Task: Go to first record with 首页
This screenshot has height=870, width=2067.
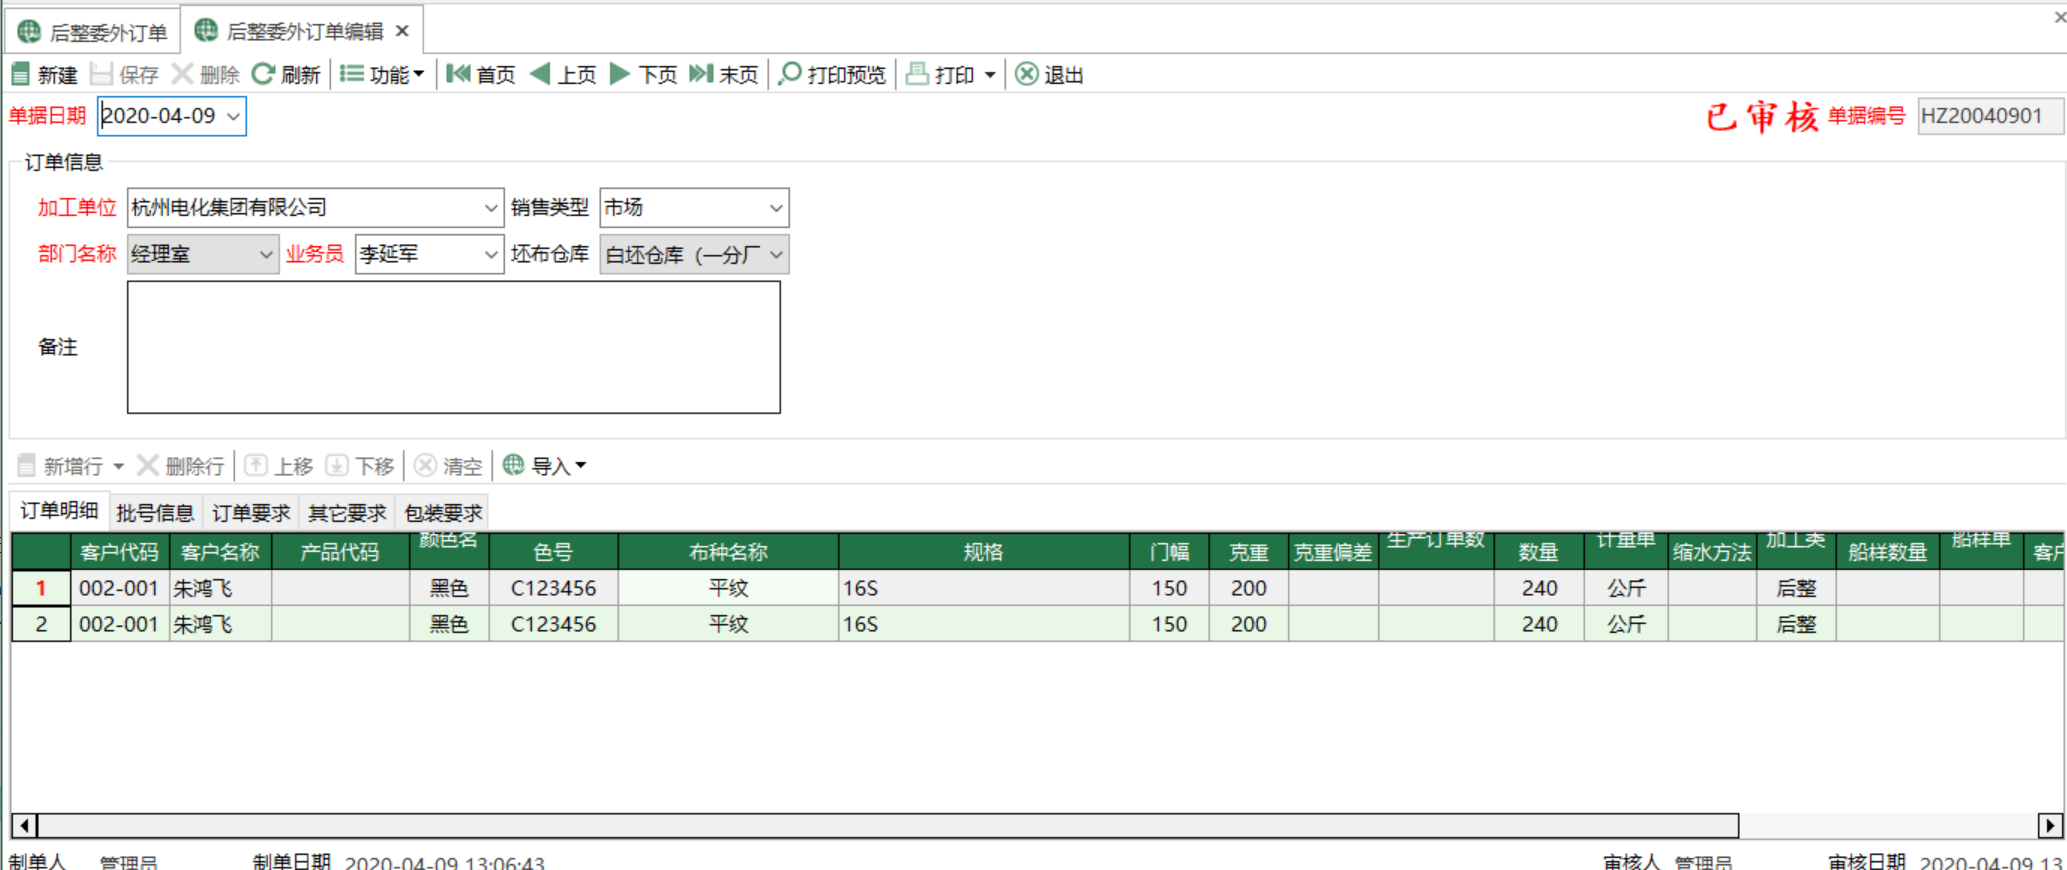Action: click(x=481, y=74)
